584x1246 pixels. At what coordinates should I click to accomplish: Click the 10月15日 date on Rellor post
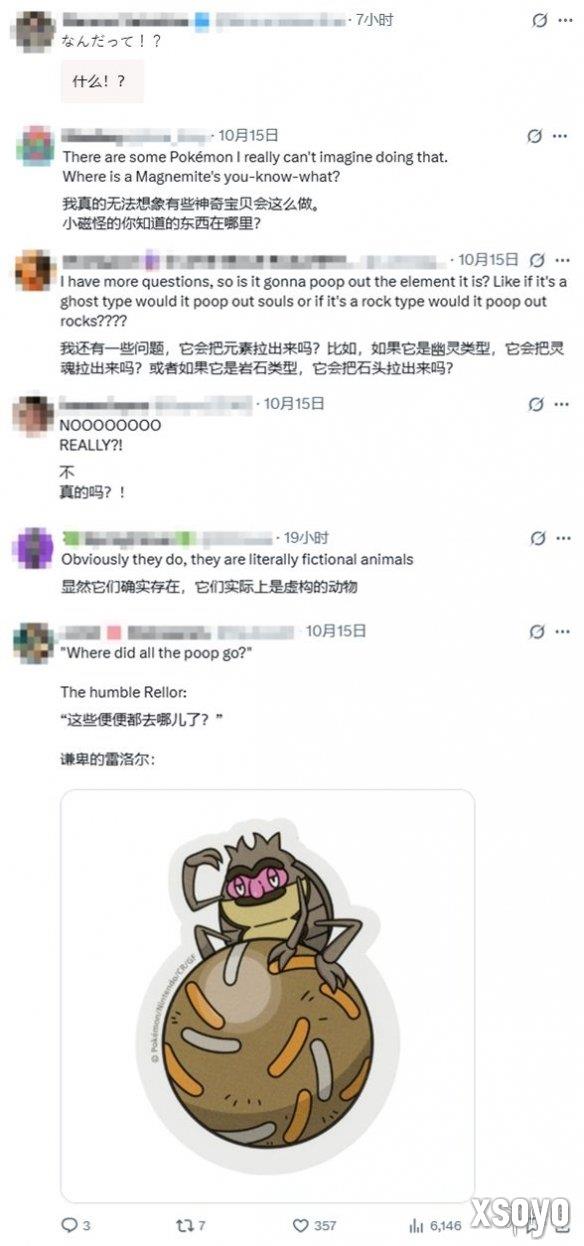tap(336, 631)
